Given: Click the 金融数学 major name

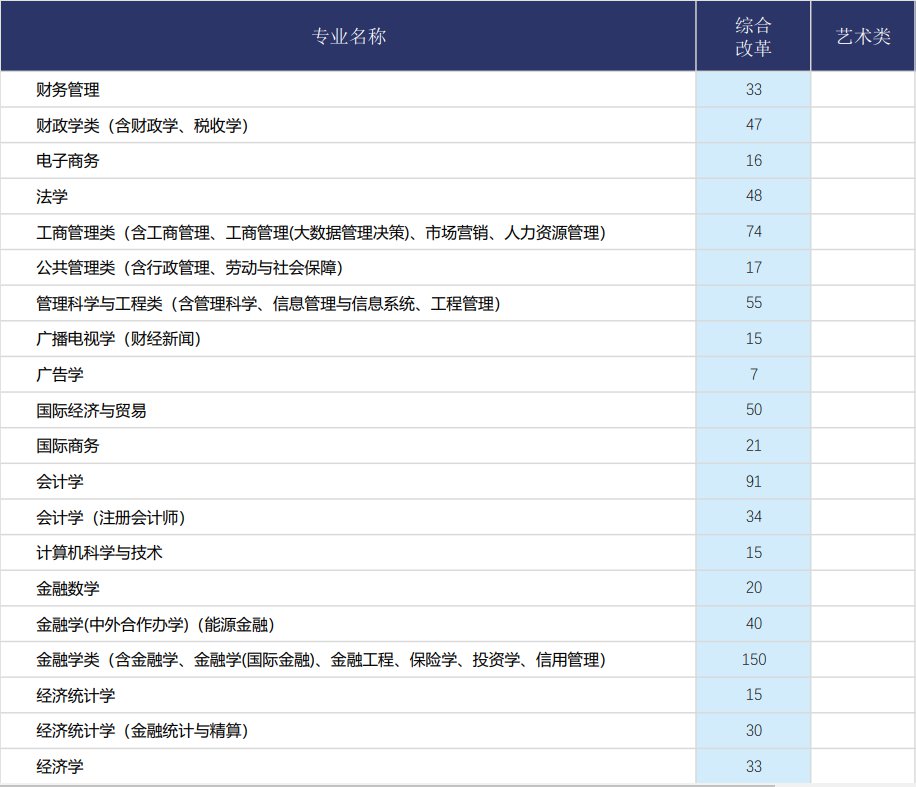Looking at the screenshot, I should 68,588.
